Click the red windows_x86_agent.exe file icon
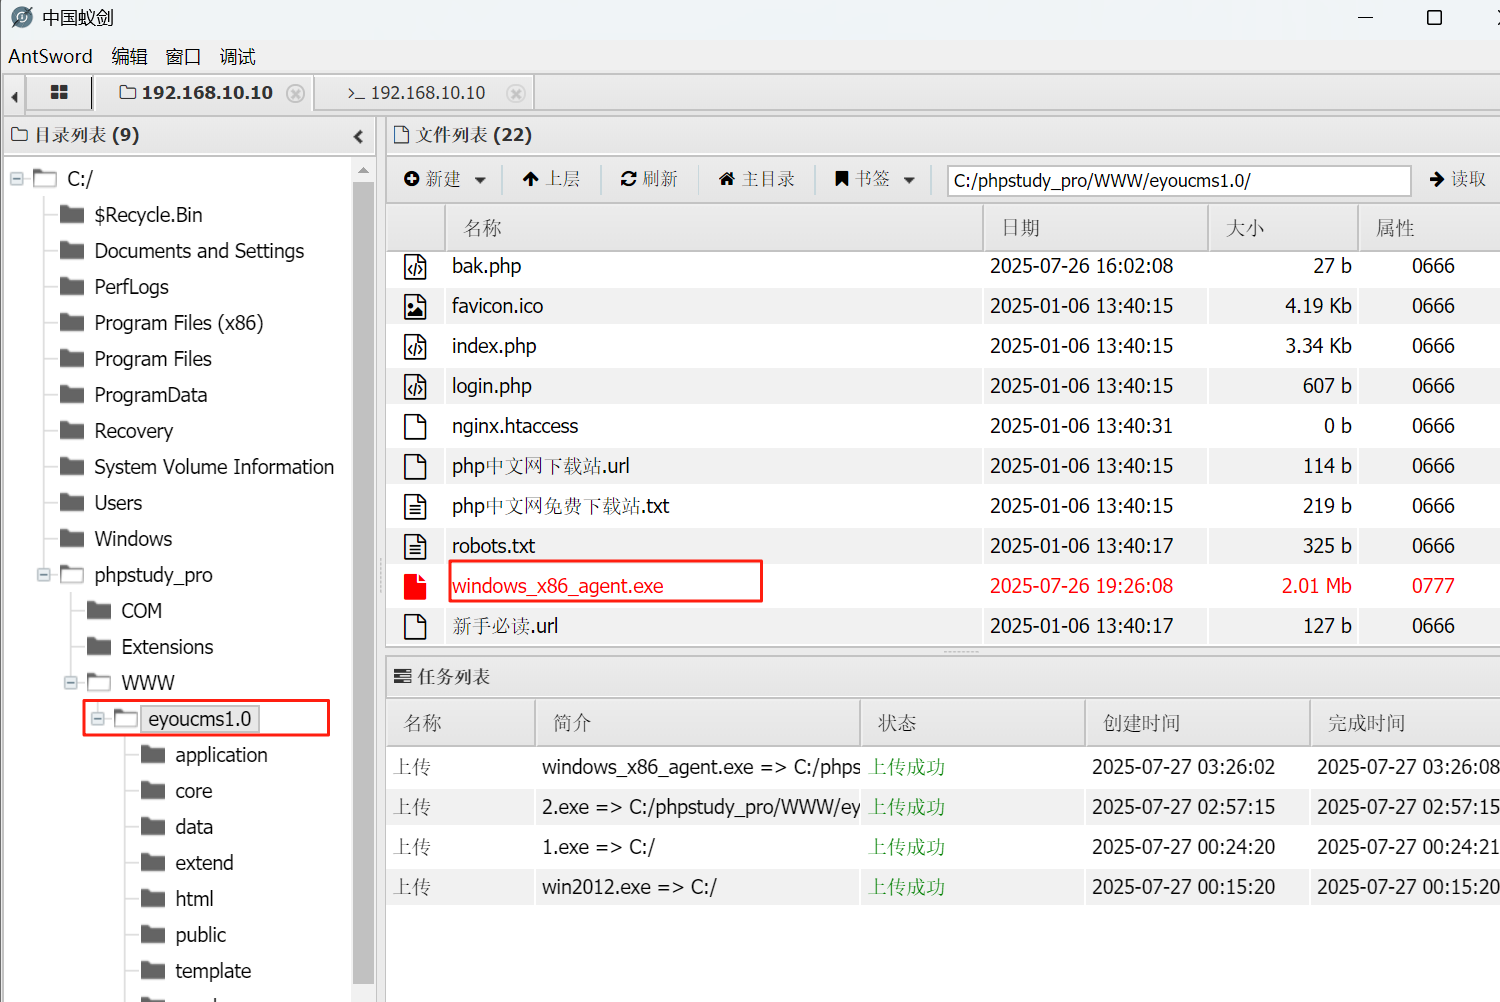Screen dimensions: 1500x1002 click(415, 586)
